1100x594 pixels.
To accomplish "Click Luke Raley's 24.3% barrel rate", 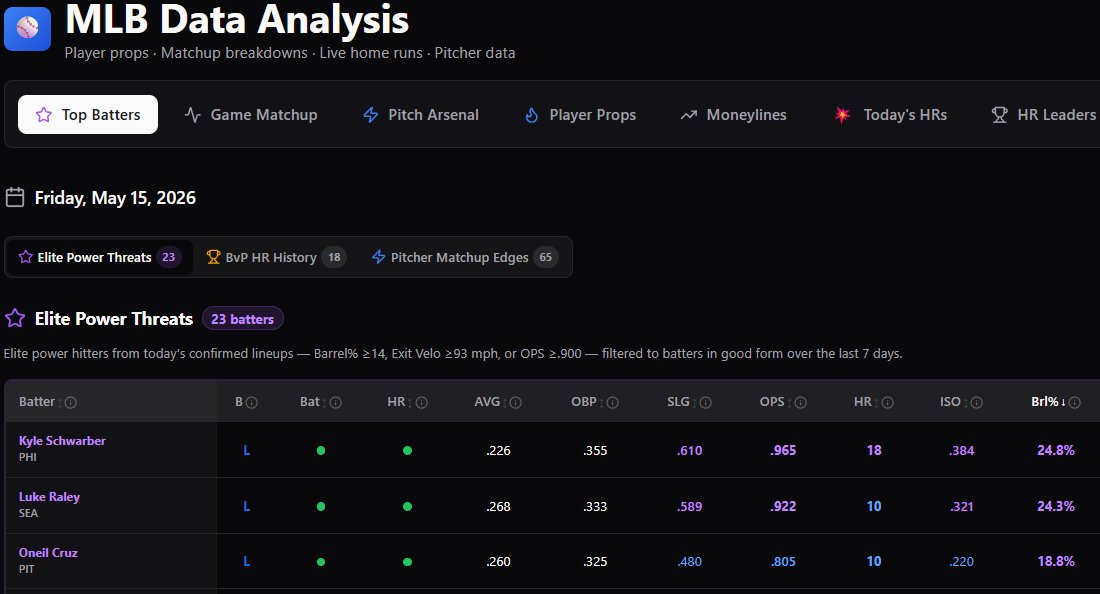I will click(x=1056, y=506).
